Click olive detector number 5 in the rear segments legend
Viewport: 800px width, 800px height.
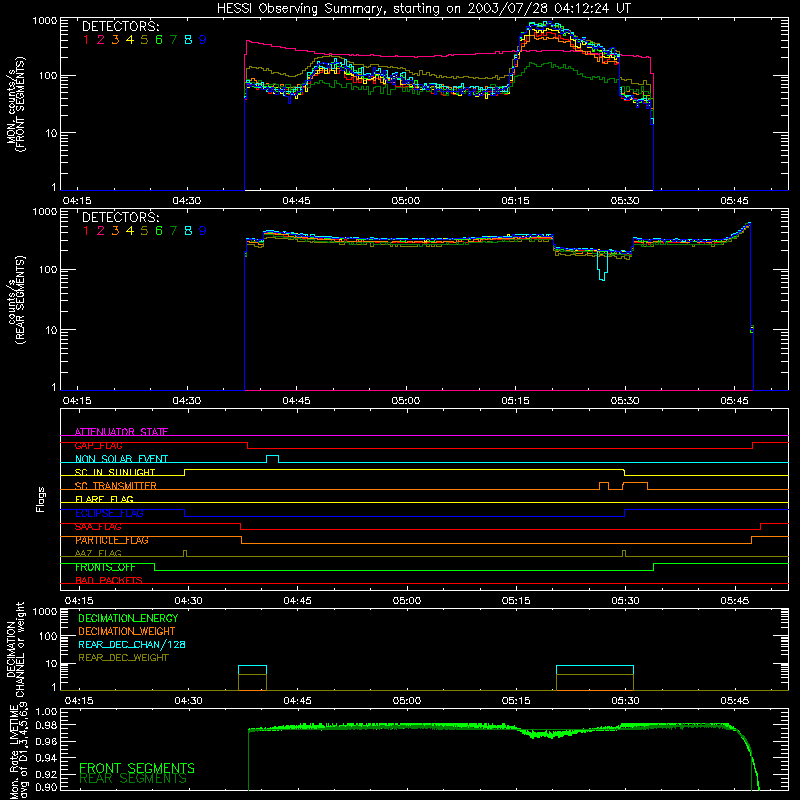144,231
